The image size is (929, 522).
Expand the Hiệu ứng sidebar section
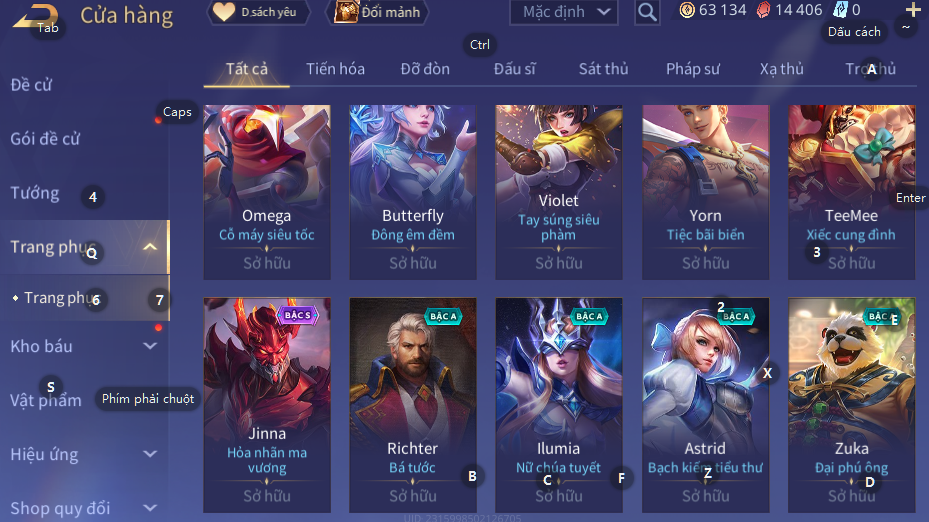150,454
